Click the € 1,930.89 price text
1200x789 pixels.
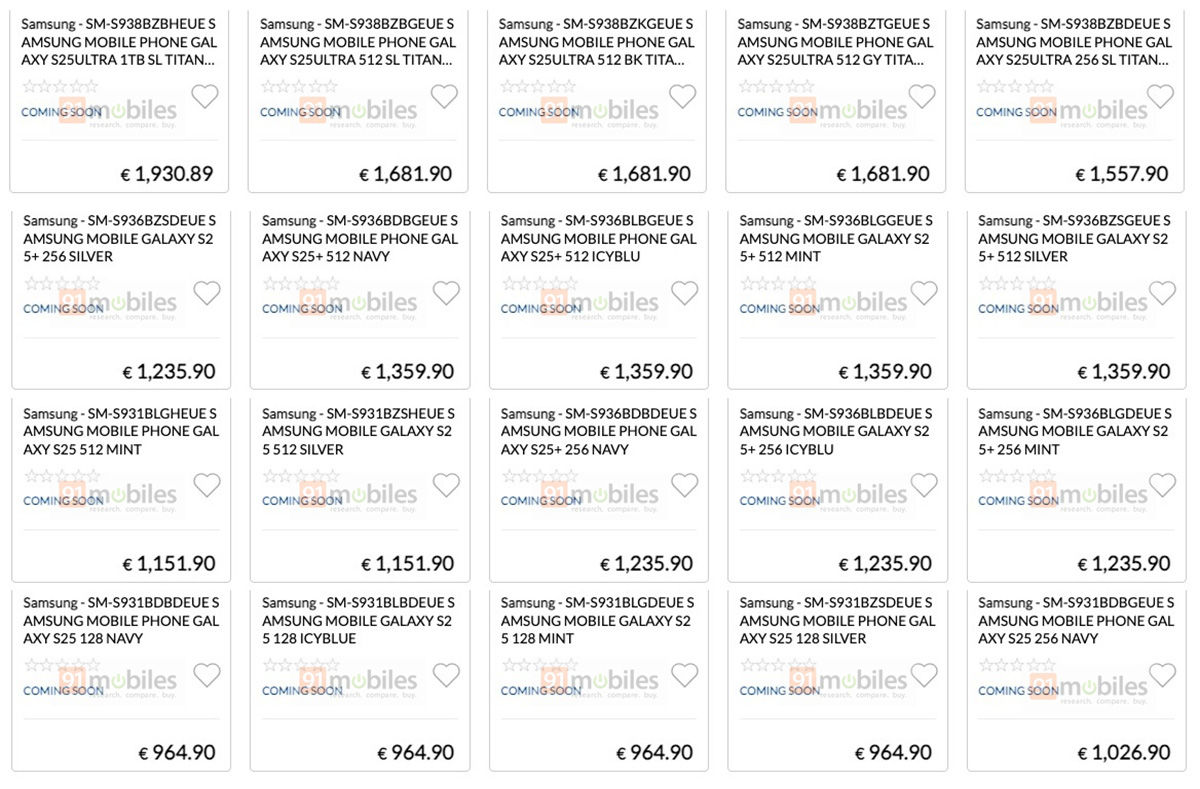tap(166, 173)
